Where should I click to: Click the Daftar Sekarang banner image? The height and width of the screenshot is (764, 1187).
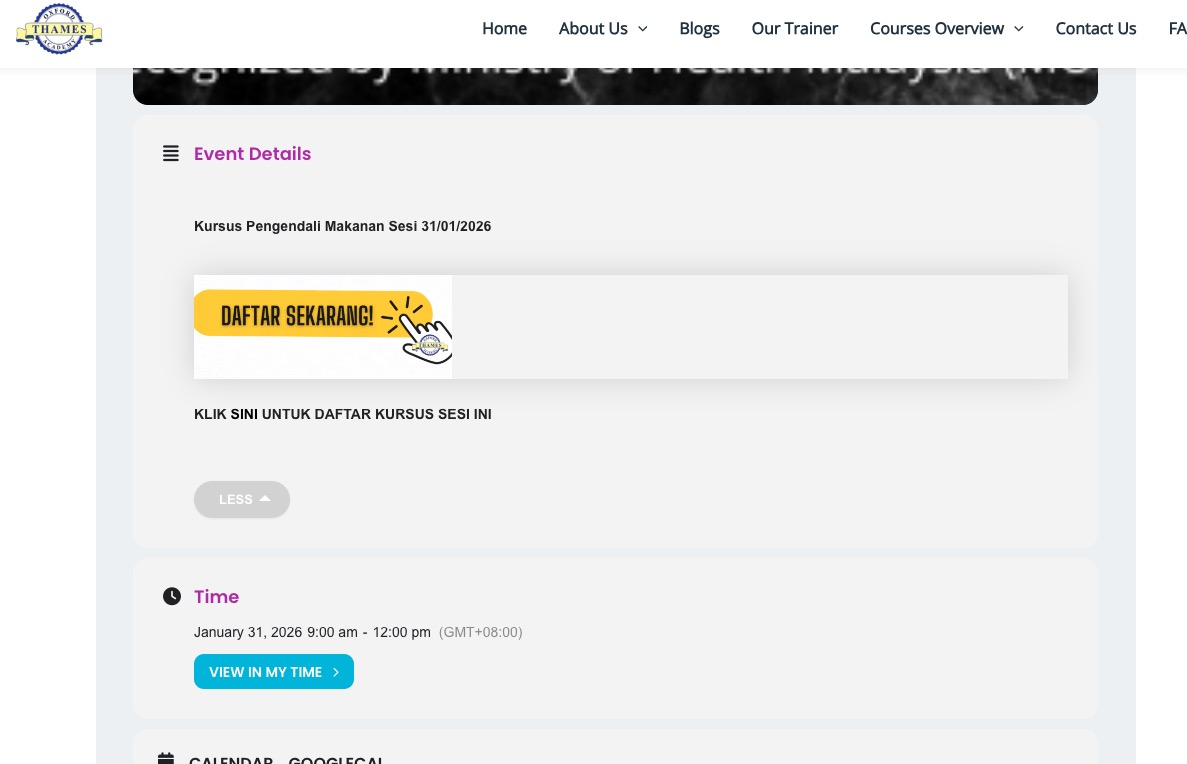point(322,327)
